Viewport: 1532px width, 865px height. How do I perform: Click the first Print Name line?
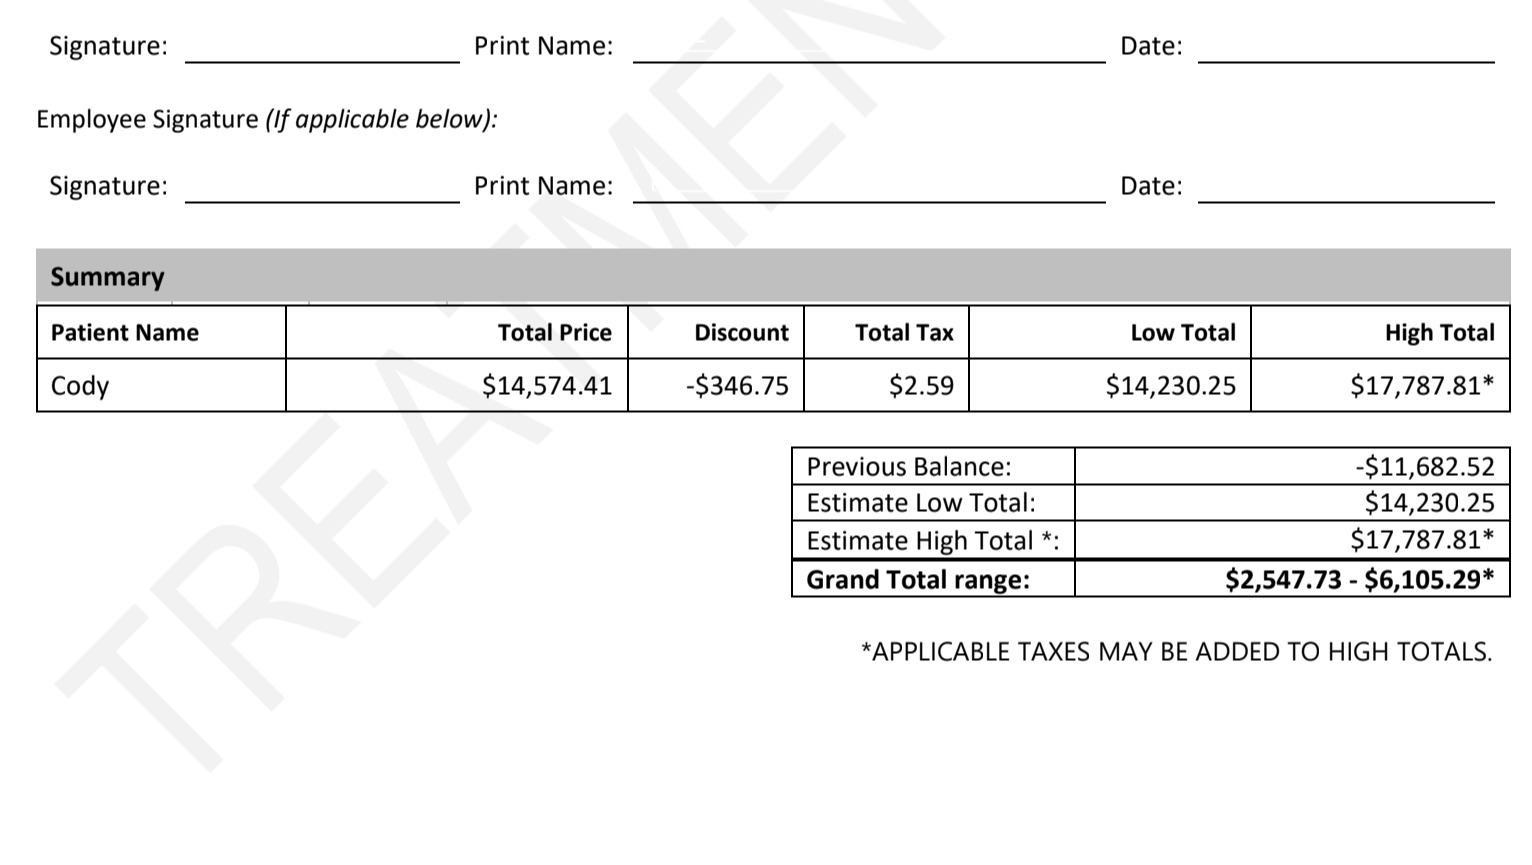tap(869, 48)
